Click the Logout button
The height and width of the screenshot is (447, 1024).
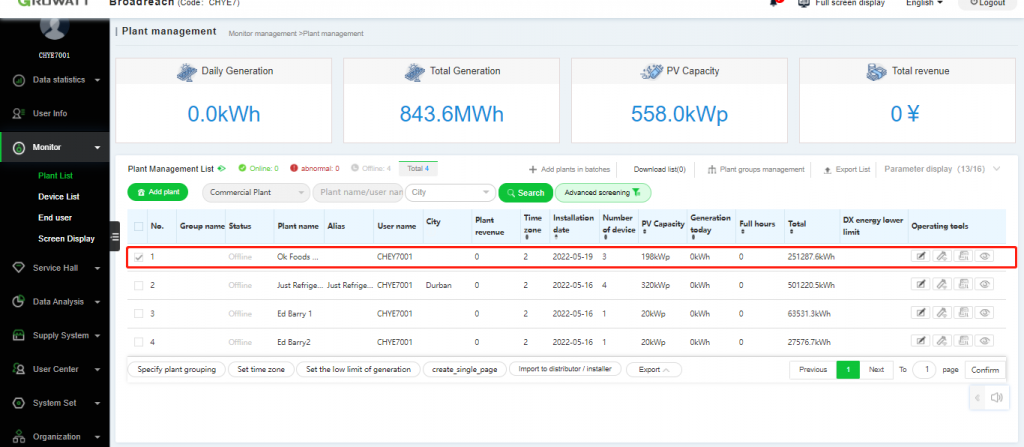987,3
